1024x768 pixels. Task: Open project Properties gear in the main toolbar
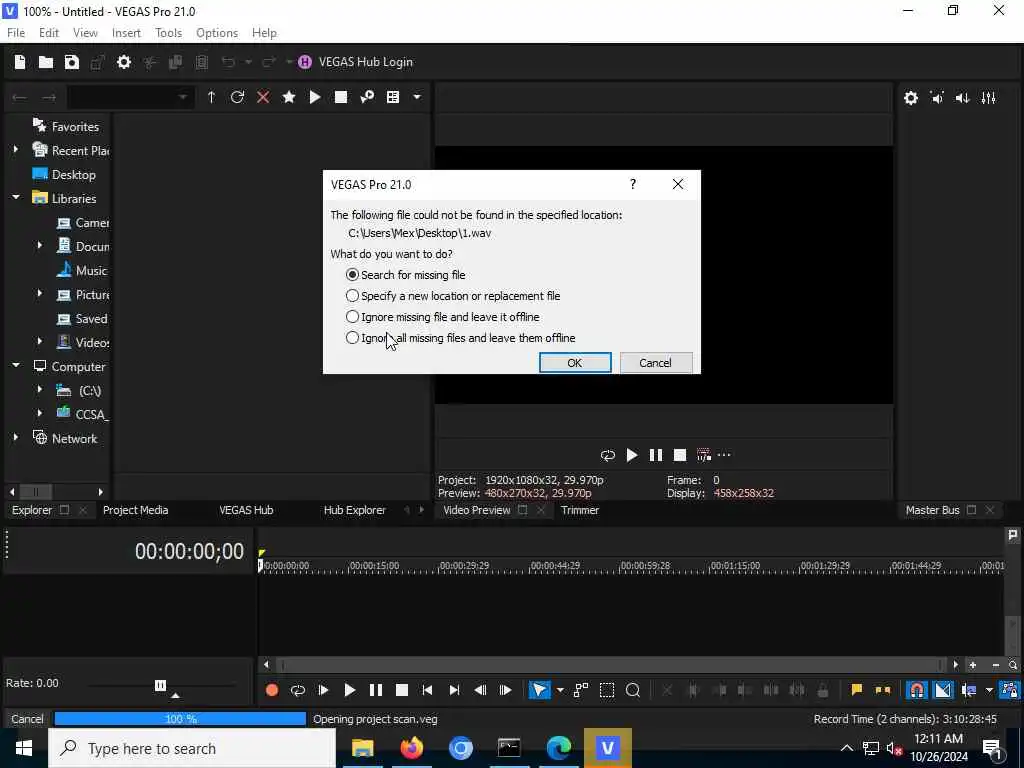[x=123, y=62]
